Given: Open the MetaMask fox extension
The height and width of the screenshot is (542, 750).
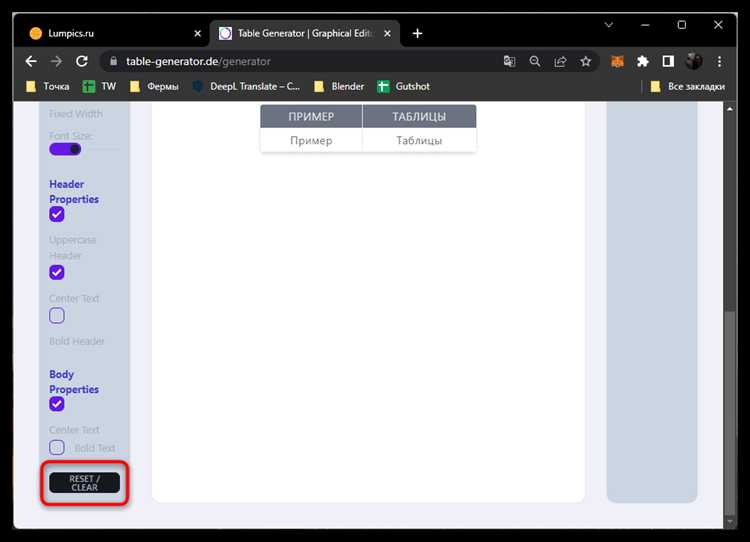Looking at the screenshot, I should 618,61.
